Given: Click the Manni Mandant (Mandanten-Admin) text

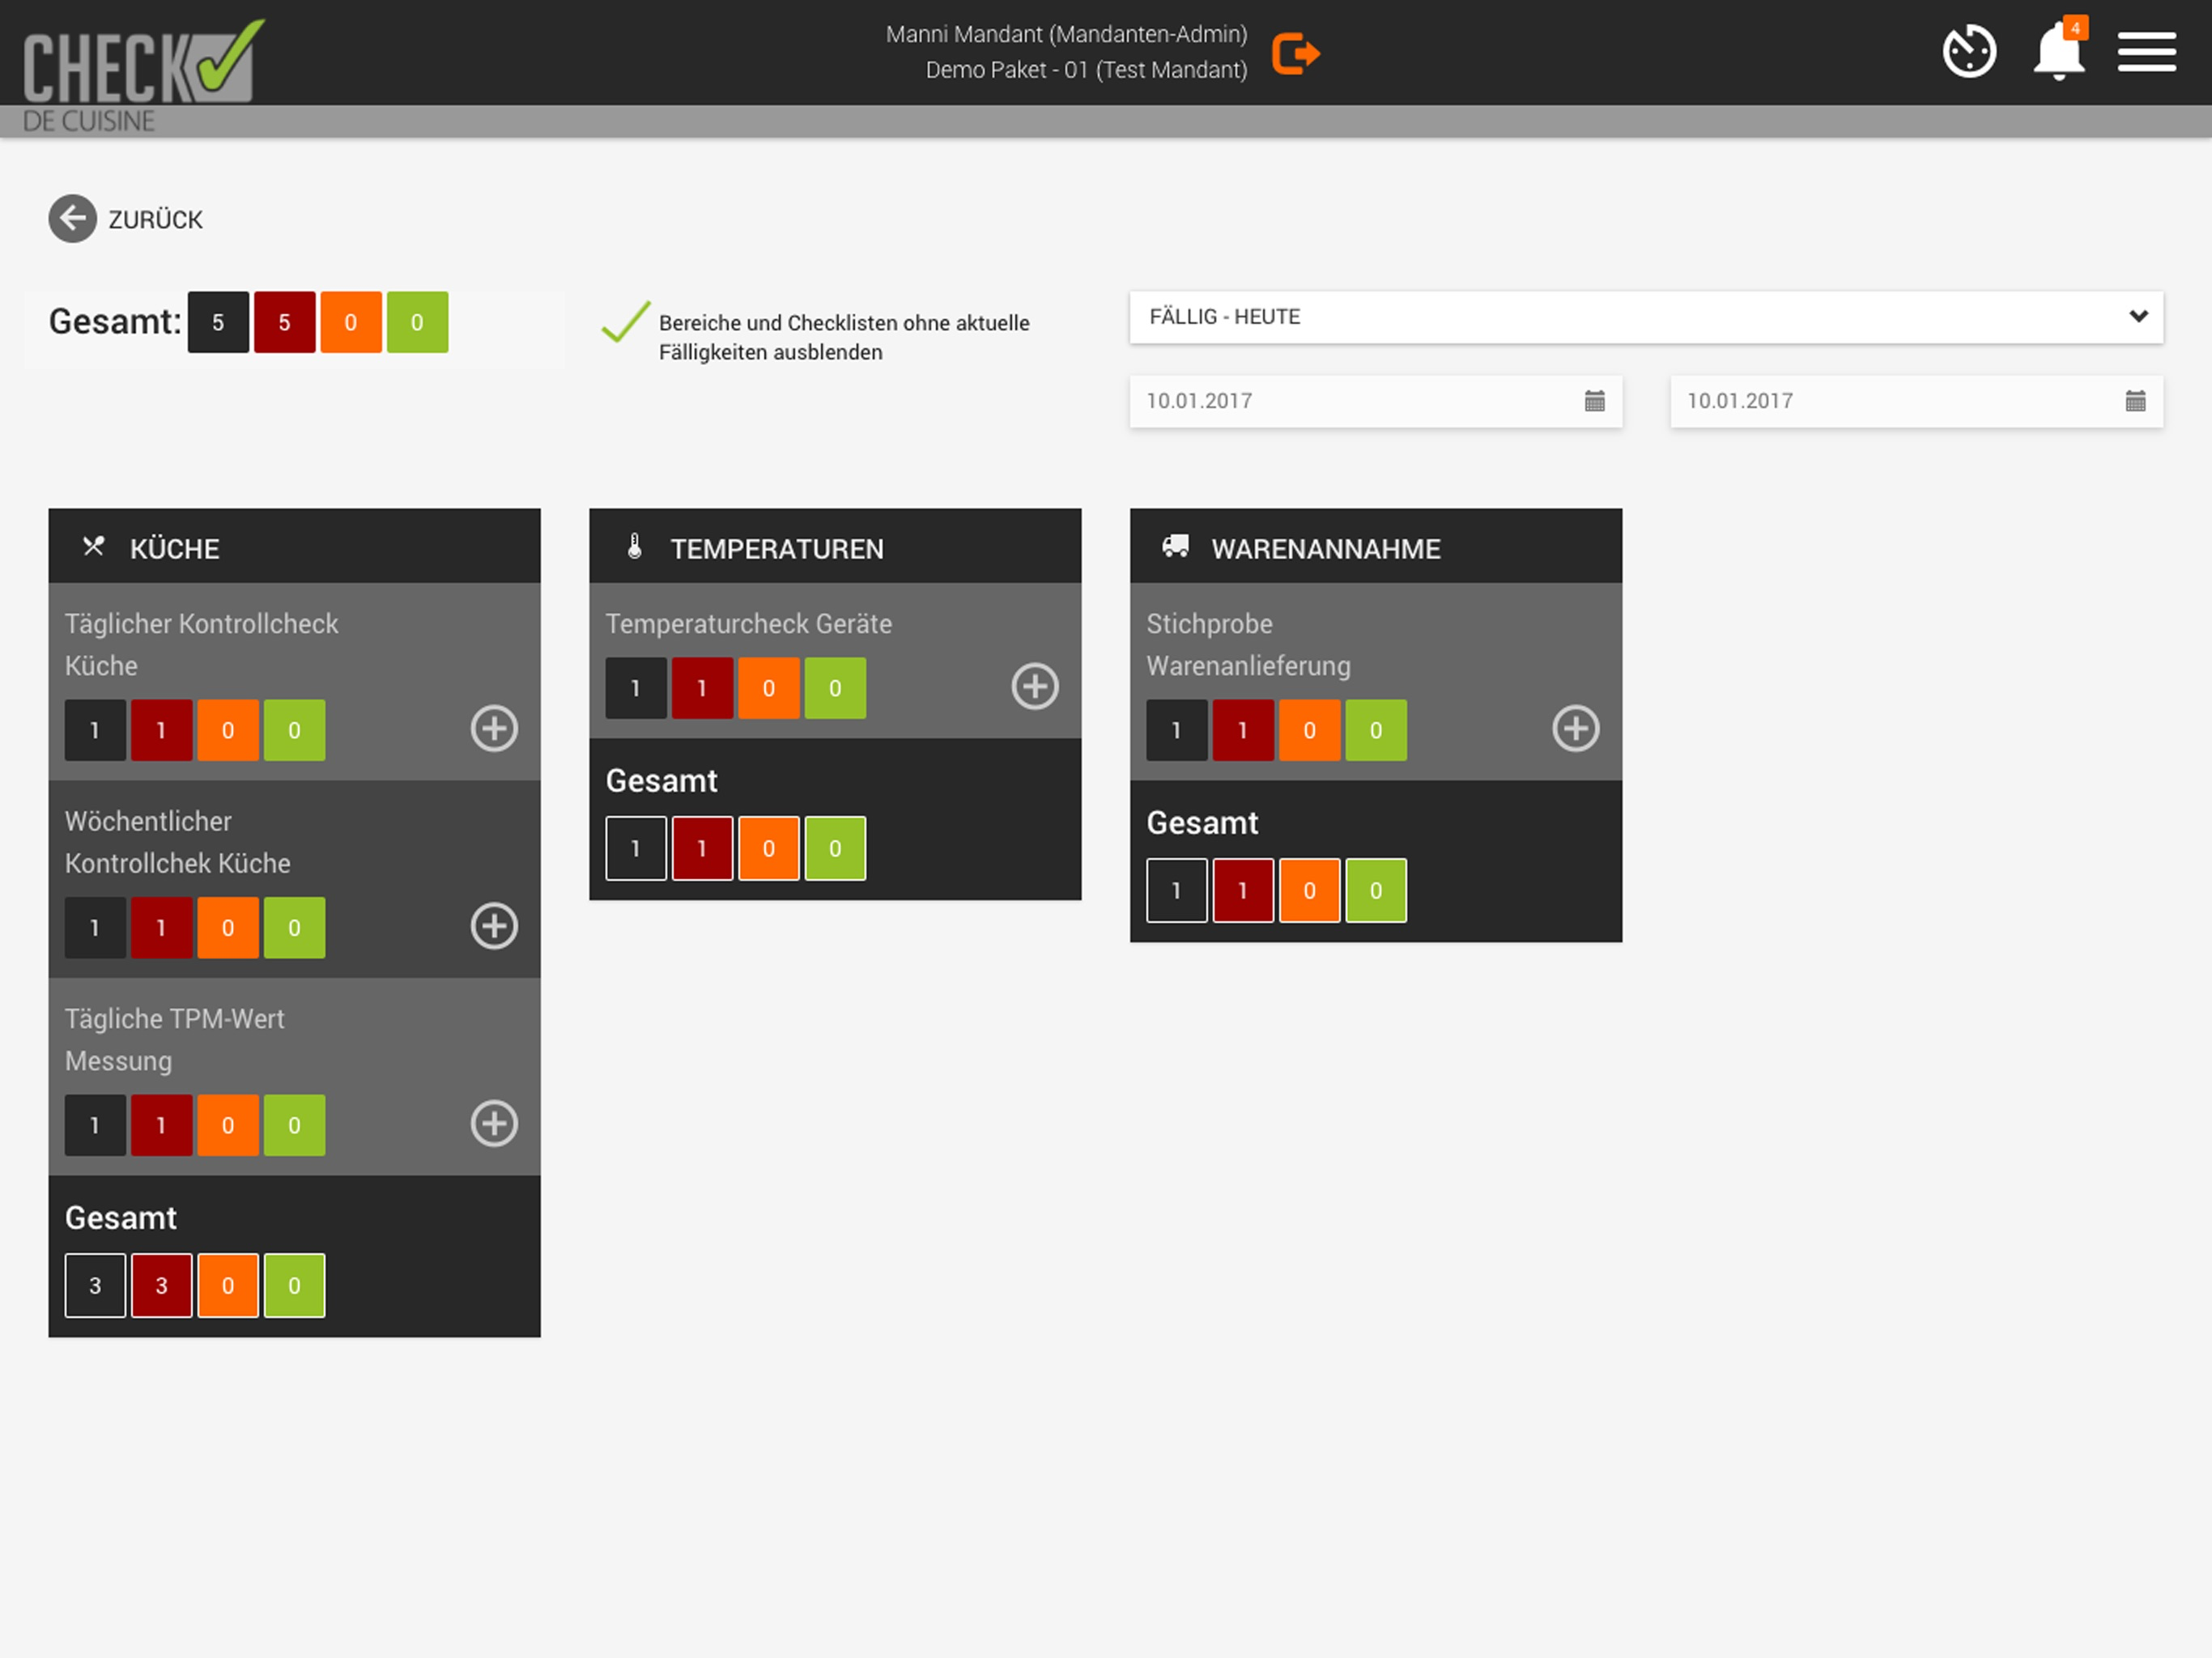Looking at the screenshot, I should pyautogui.click(x=1066, y=34).
